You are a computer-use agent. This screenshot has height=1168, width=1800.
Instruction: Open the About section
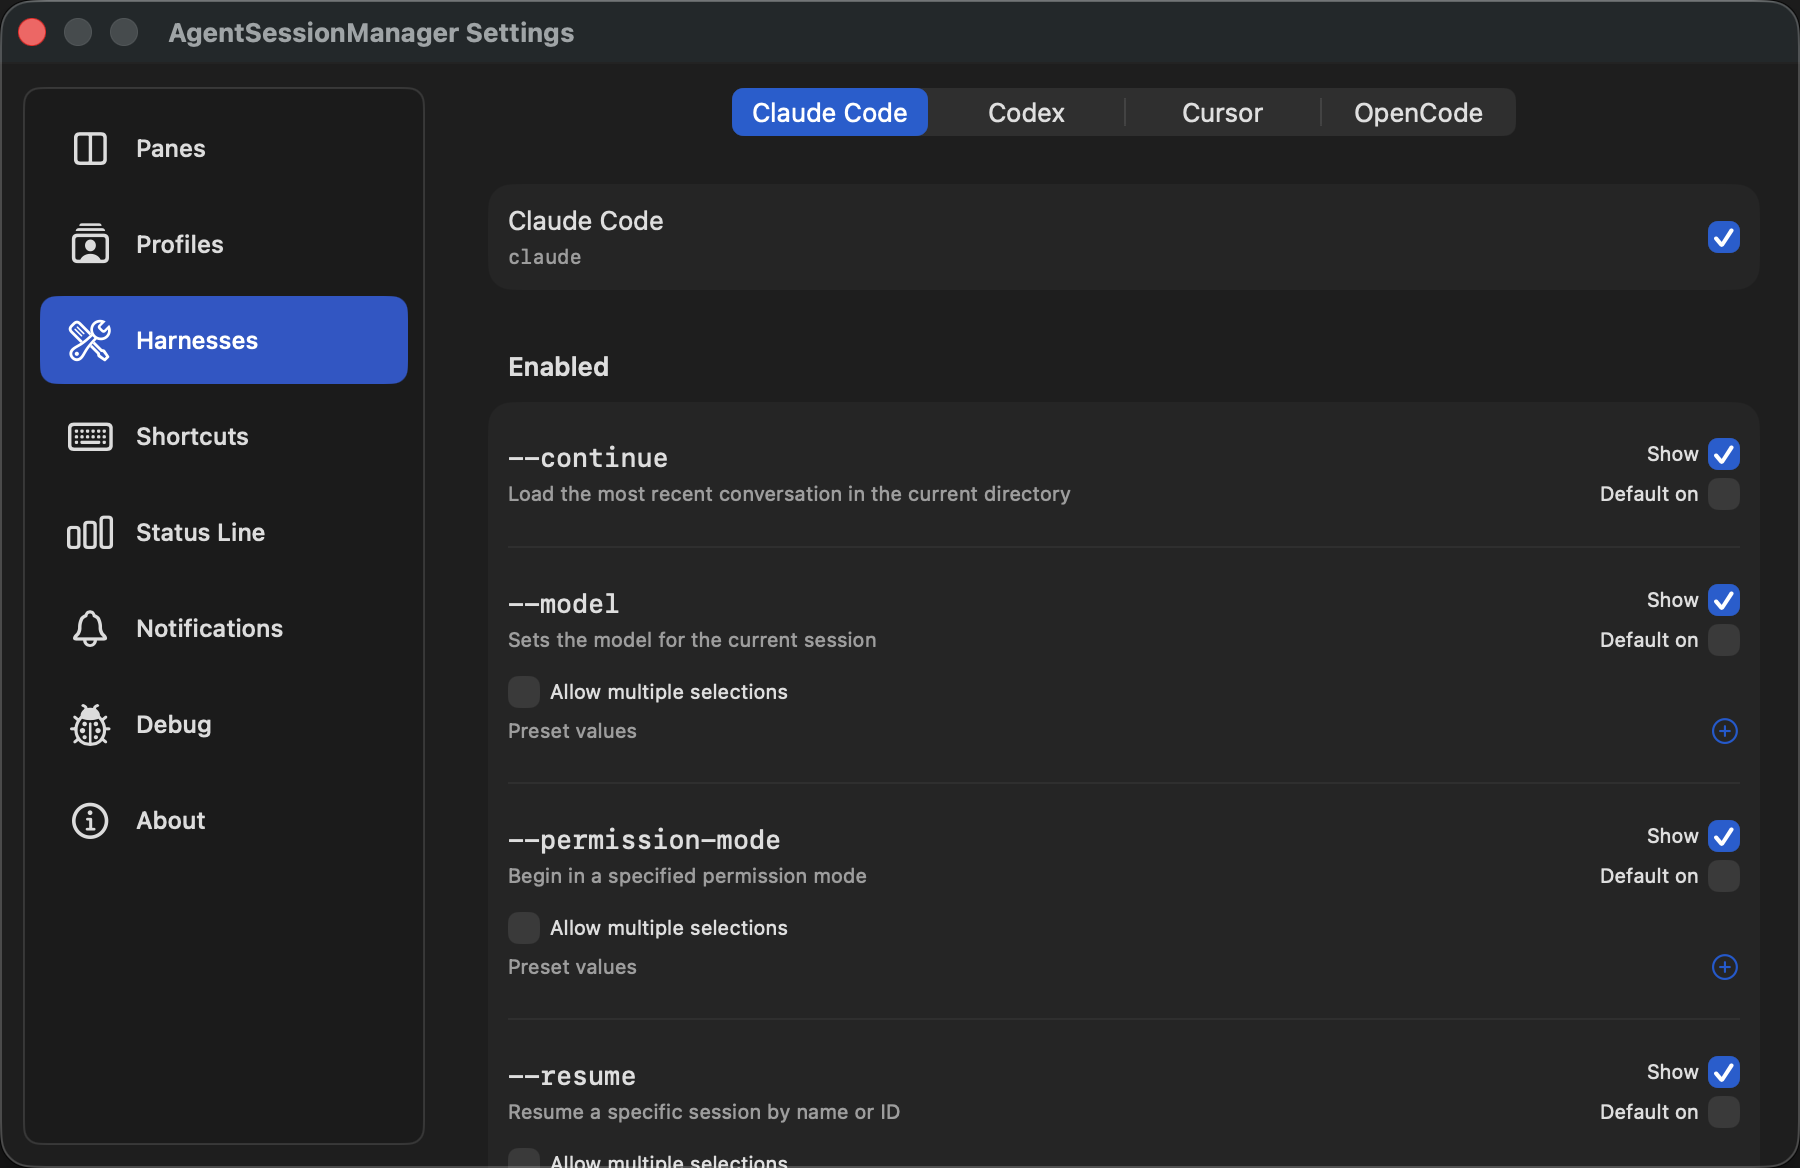tap(224, 820)
